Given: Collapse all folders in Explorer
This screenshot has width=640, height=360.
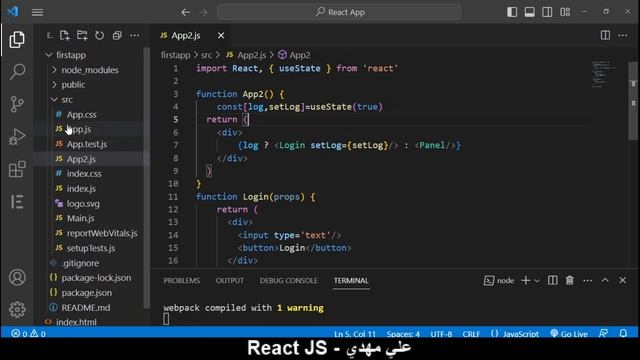Looking at the screenshot, I should tap(117, 36).
